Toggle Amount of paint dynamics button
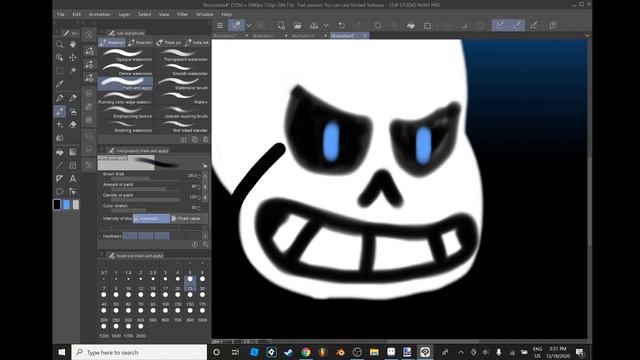 coord(205,187)
